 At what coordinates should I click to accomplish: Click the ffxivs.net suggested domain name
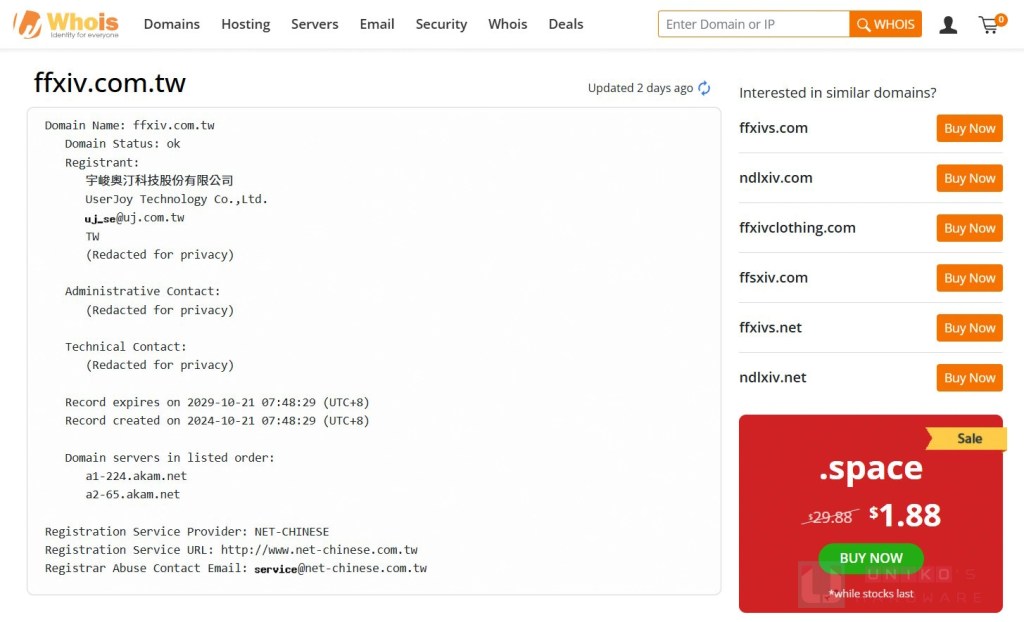click(x=770, y=328)
